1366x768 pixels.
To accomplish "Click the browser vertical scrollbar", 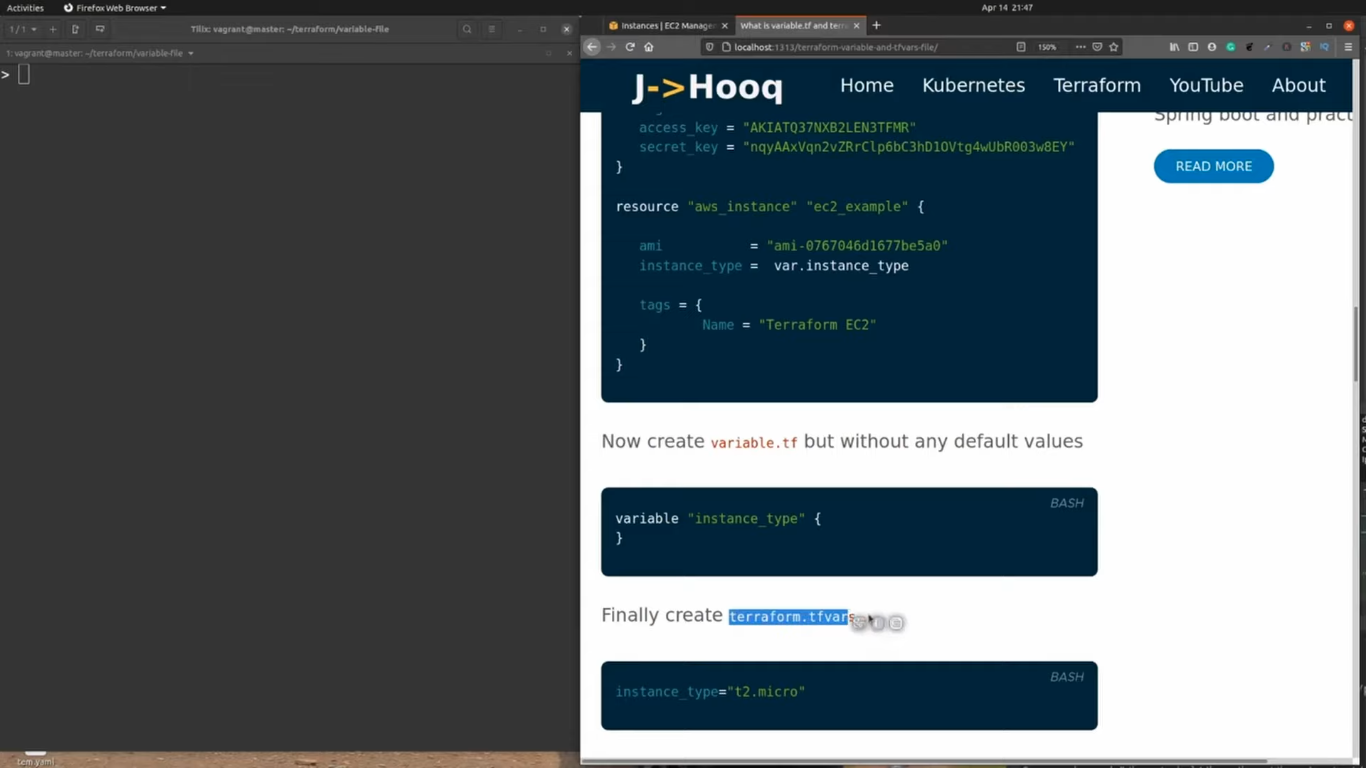I will [1356, 345].
